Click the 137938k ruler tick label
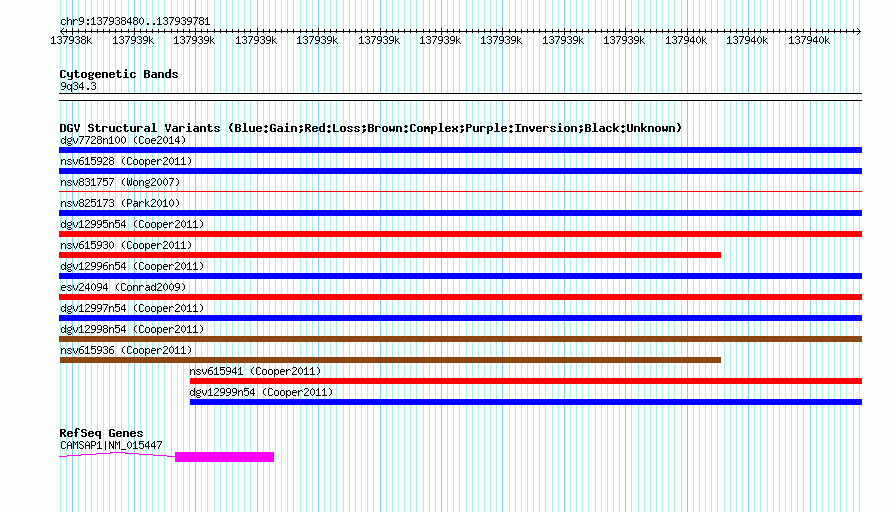 pos(71,40)
